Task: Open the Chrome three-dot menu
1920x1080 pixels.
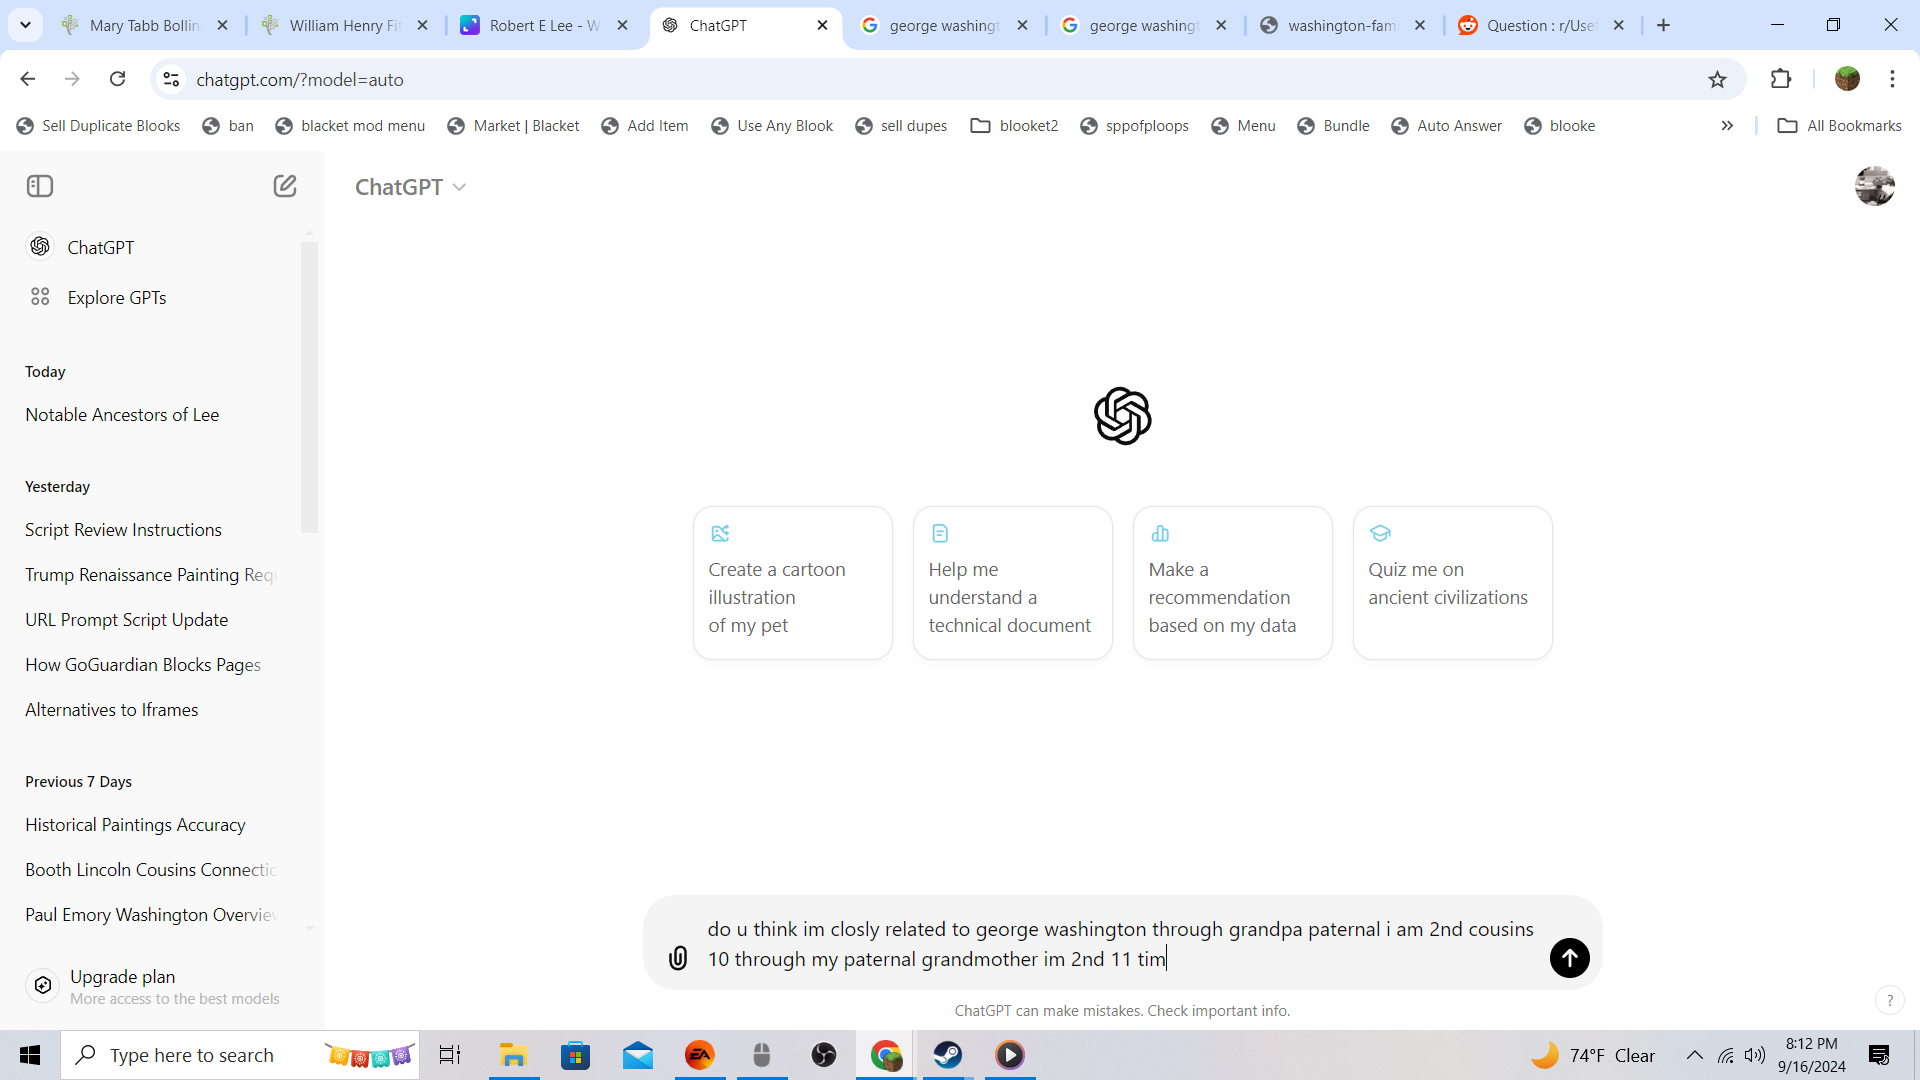Action: [x=1893, y=80]
